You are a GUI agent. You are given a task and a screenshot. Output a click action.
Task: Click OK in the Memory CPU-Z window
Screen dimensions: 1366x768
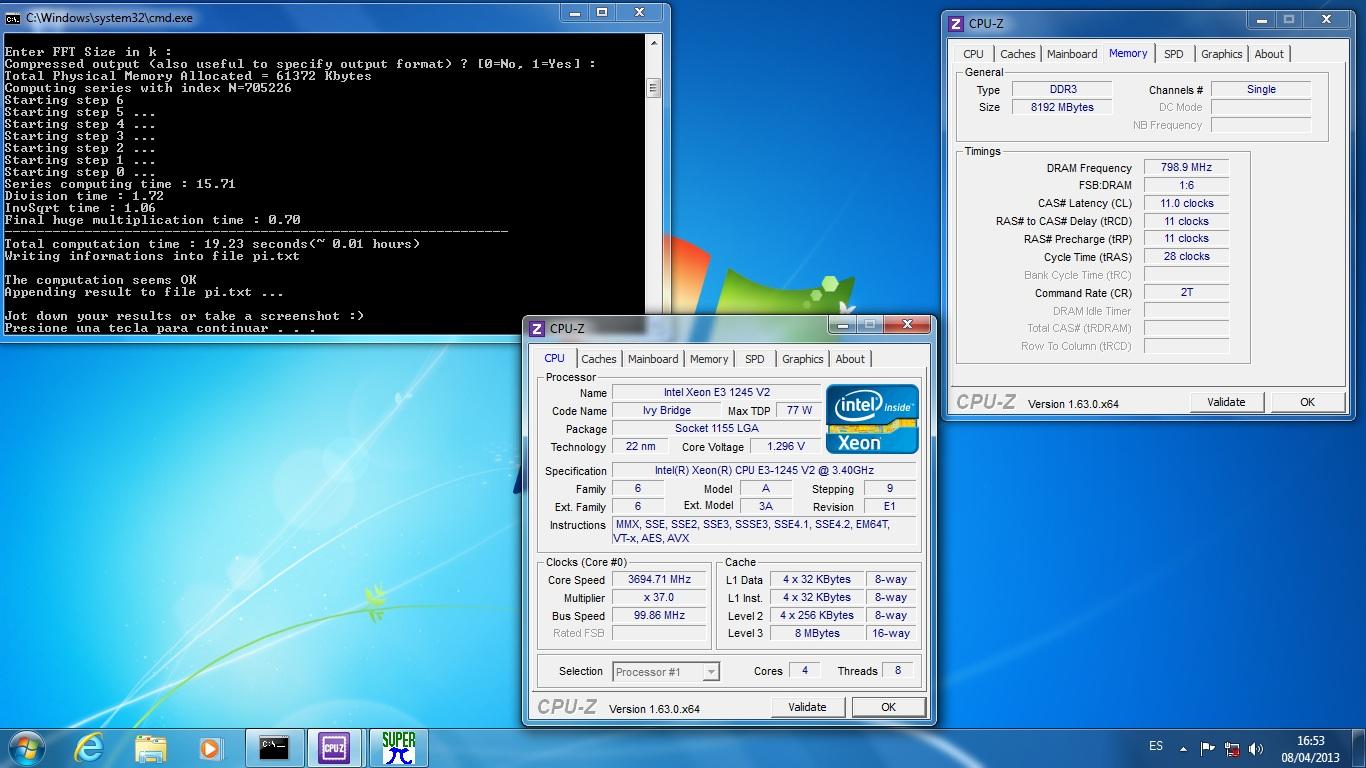pos(1307,402)
